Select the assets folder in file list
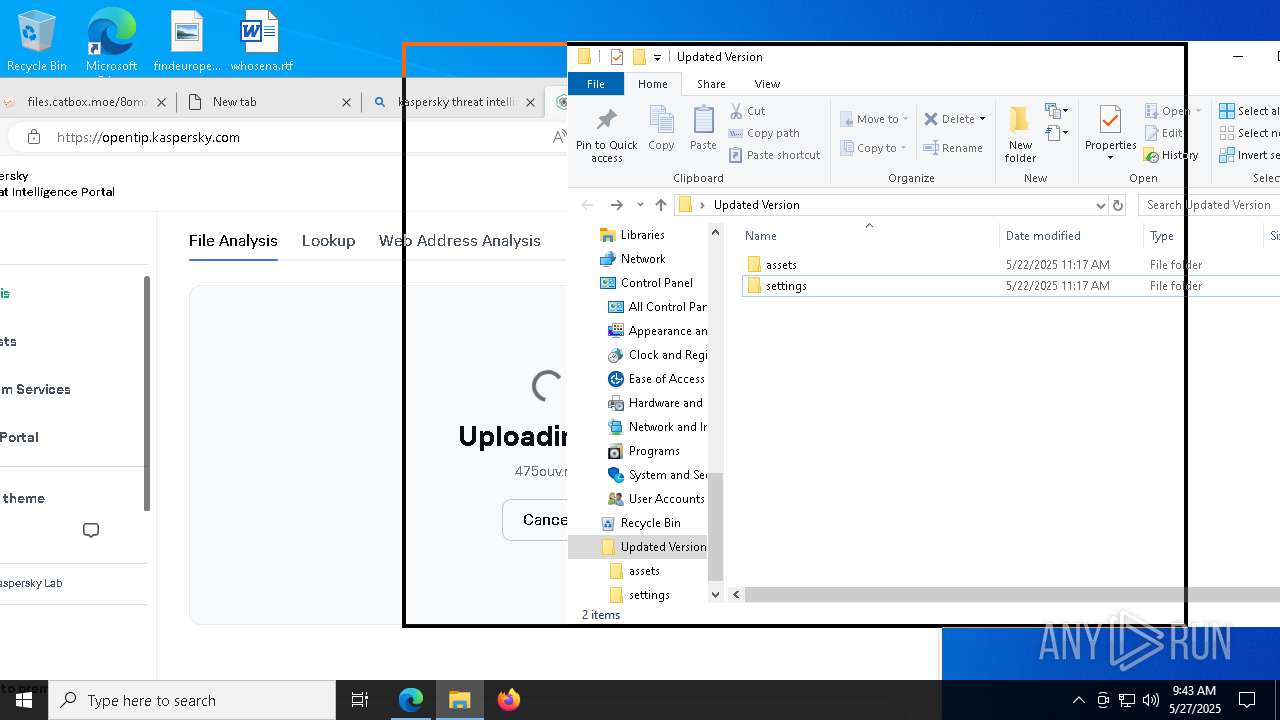The height and width of the screenshot is (720, 1280). click(781, 265)
